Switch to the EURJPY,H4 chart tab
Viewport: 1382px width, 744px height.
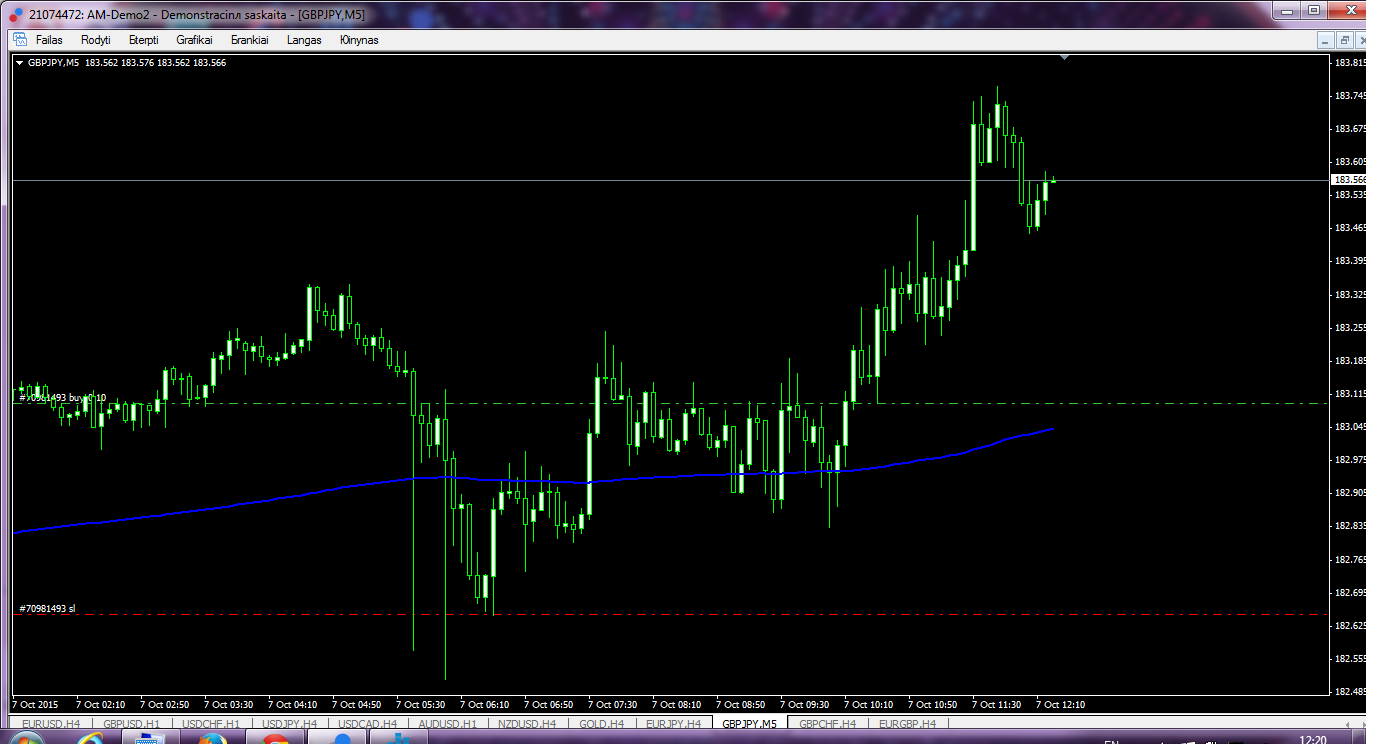[x=673, y=724]
